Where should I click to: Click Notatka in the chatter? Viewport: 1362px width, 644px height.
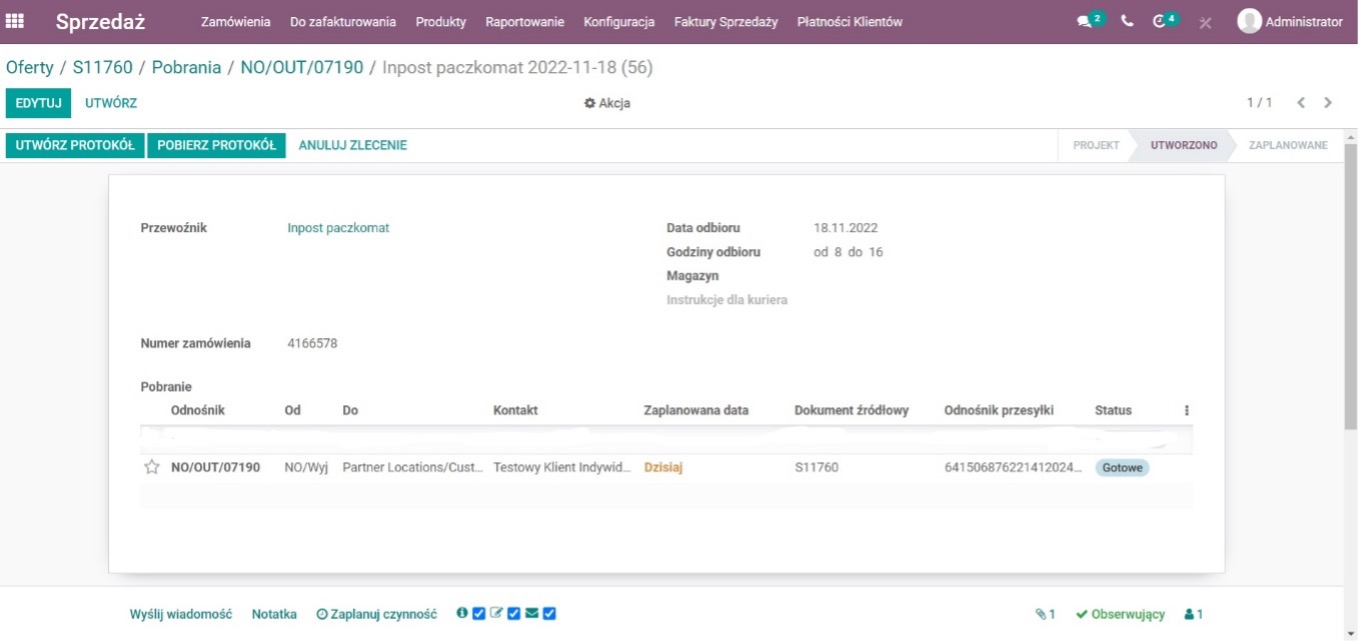(x=274, y=614)
